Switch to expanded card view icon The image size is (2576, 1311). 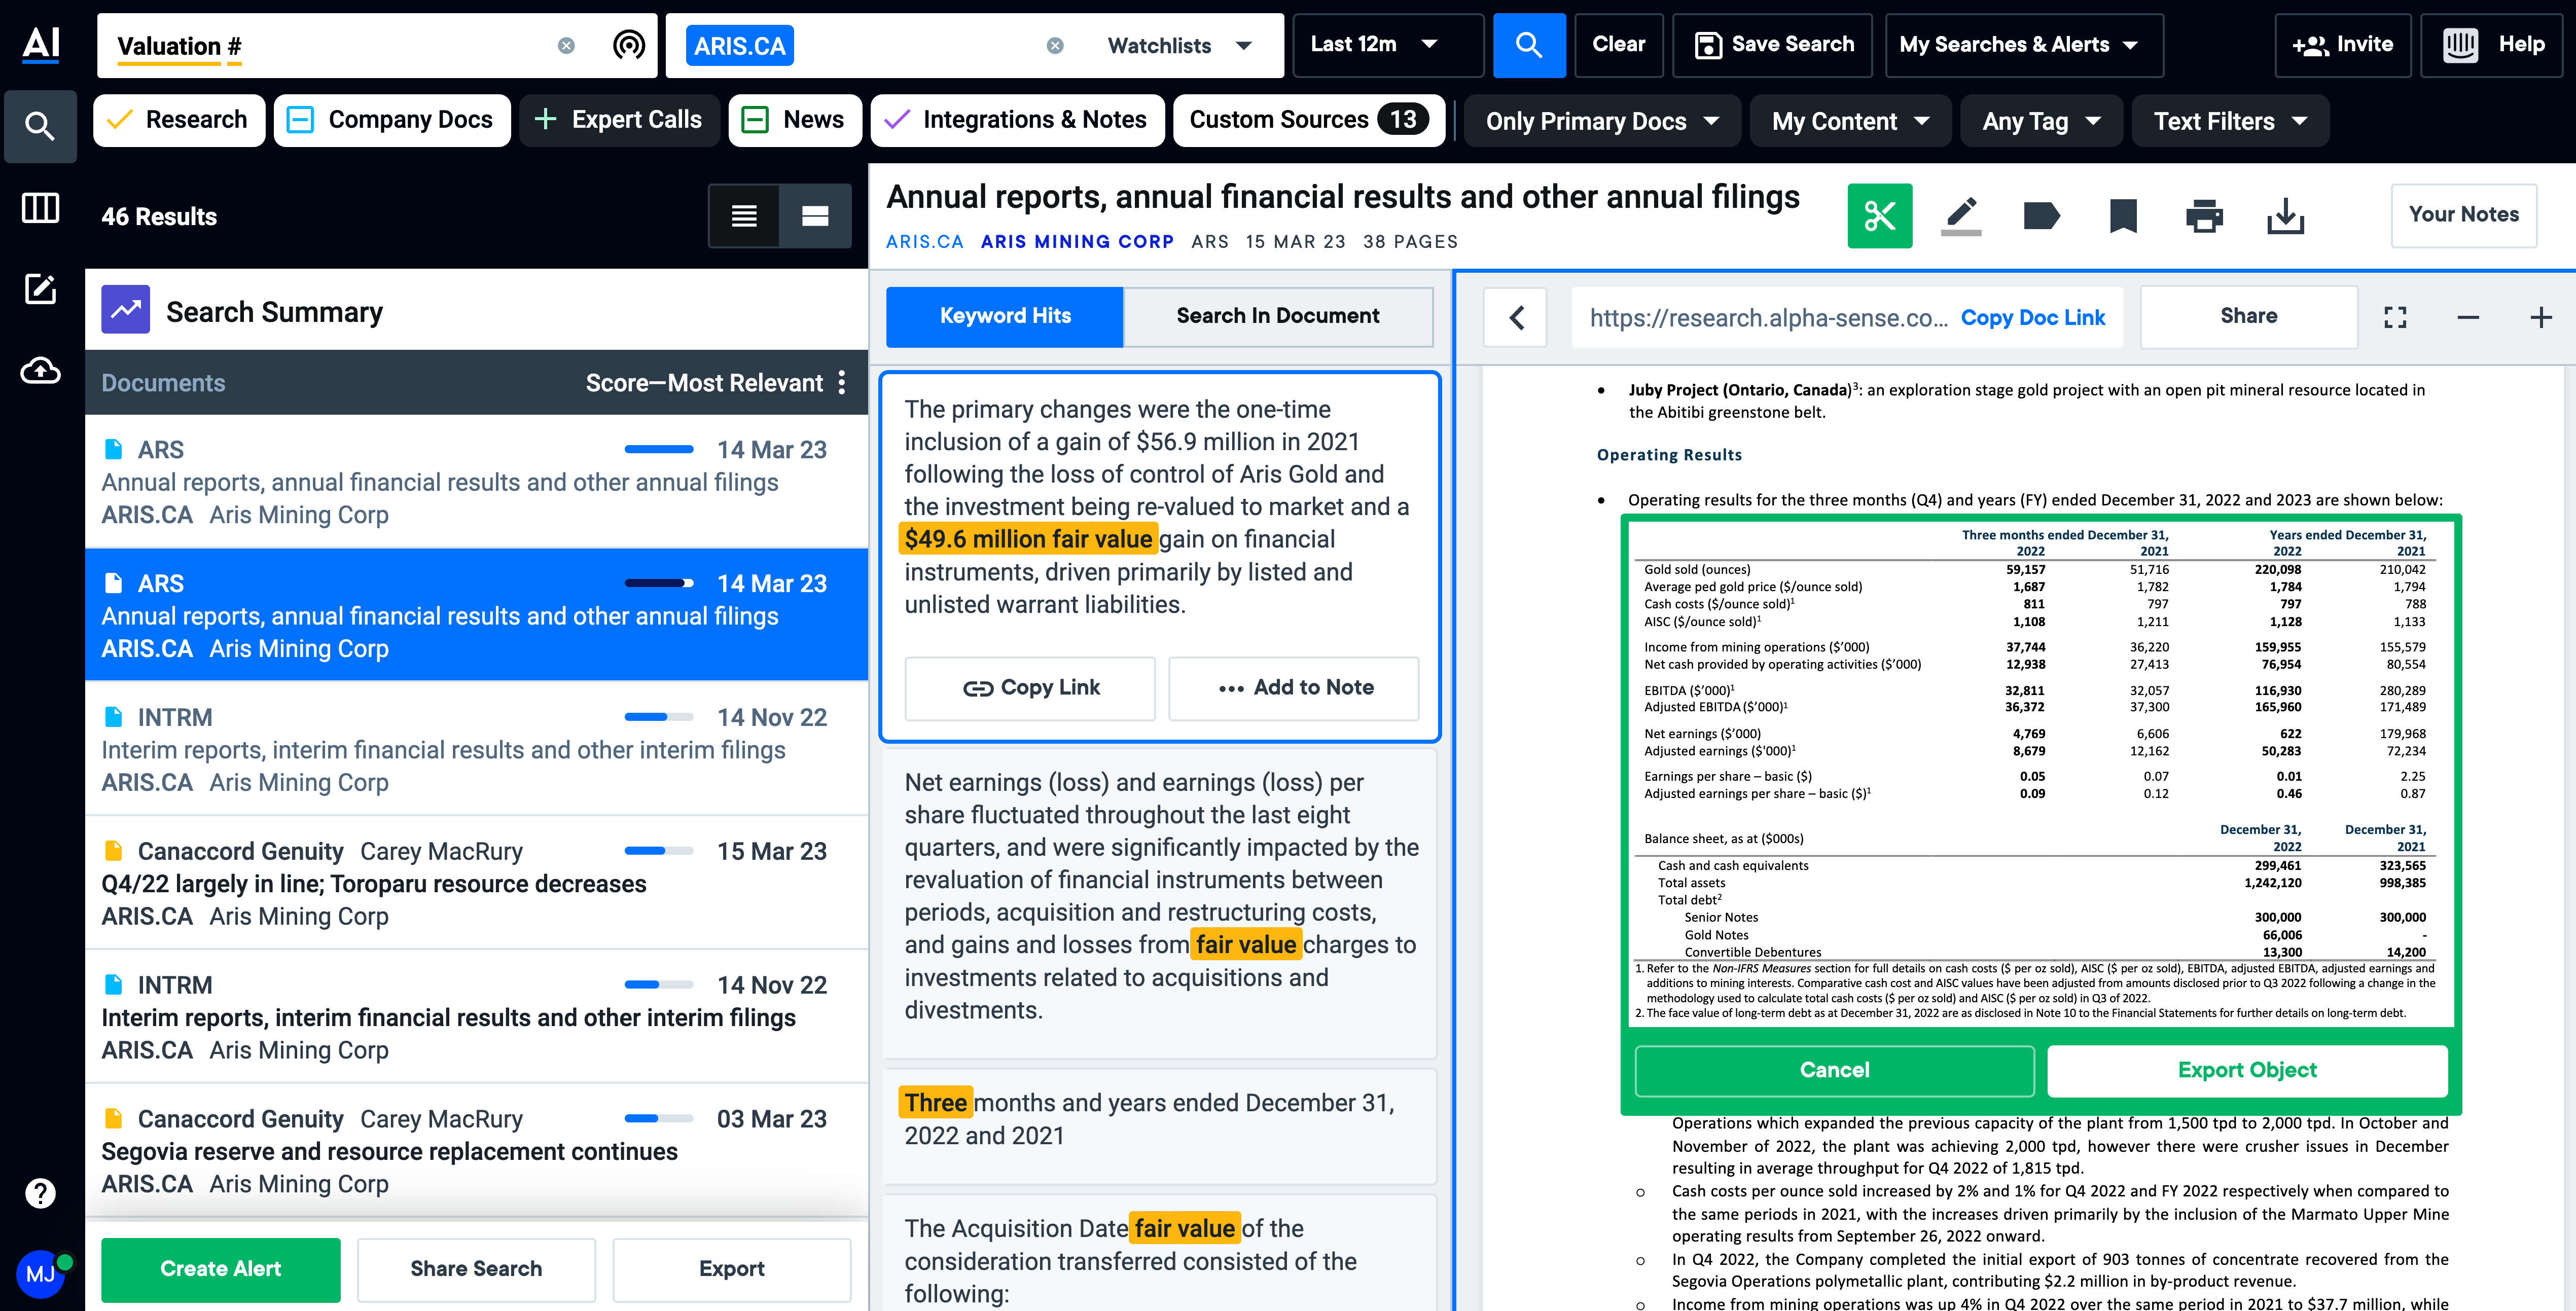pyautogui.click(x=815, y=216)
